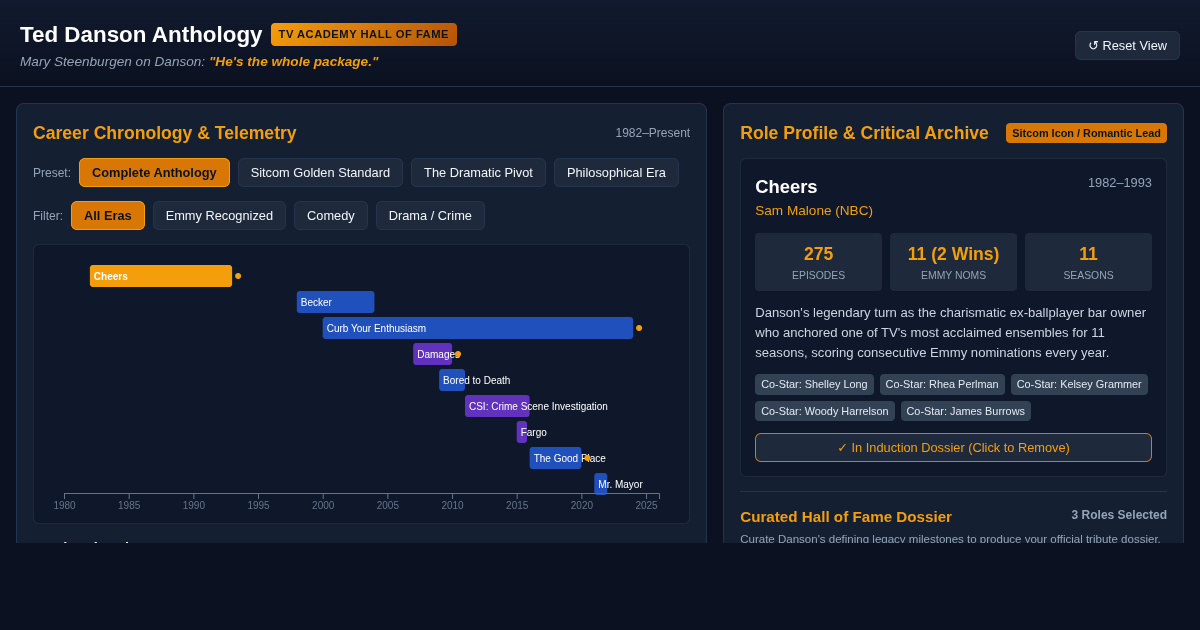Image resolution: width=1200 pixels, height=630 pixels.
Task: Click the Sitcom Icon / Romantic Lead badge
Action: point(1086,133)
